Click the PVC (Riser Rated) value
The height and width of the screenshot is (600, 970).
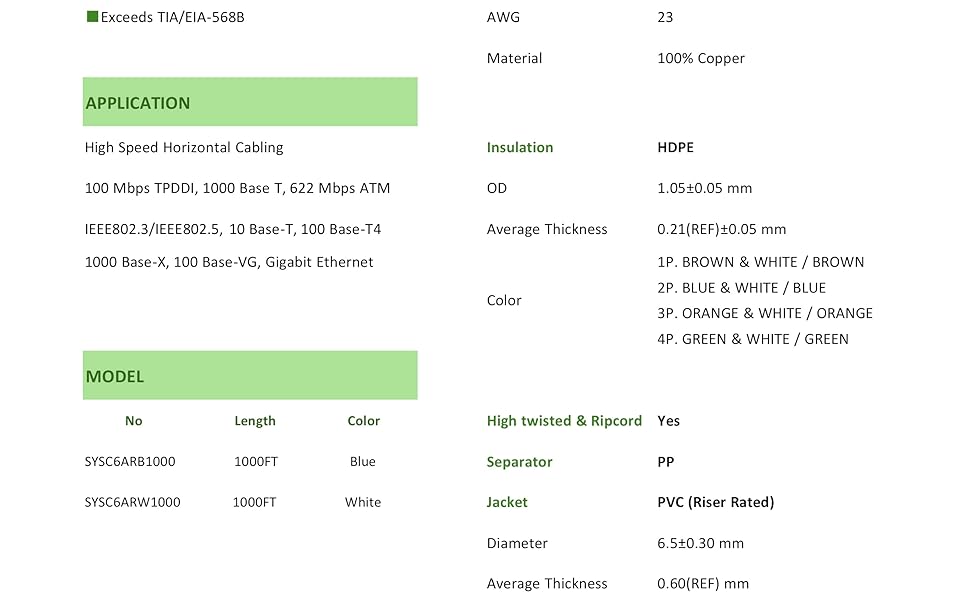[715, 503]
